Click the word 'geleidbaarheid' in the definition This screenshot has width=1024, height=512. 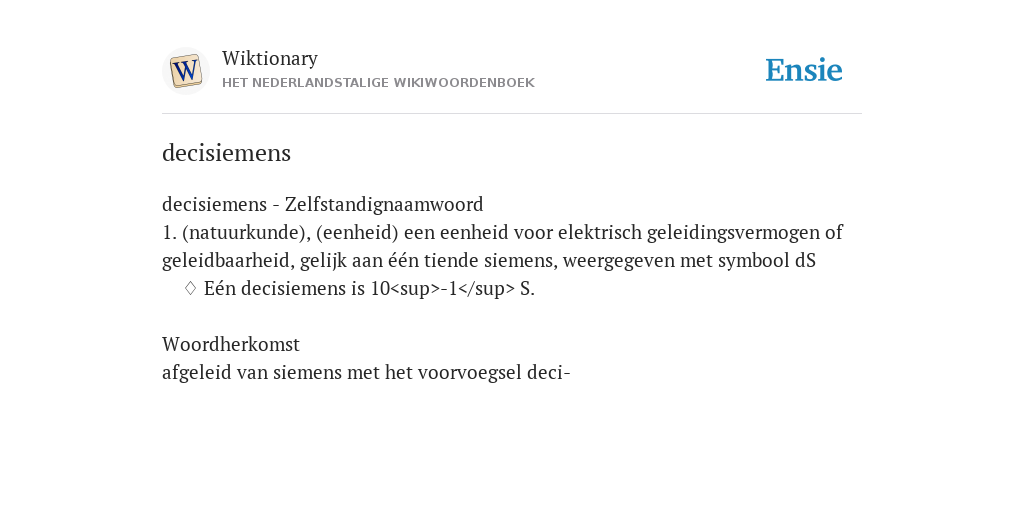(x=229, y=261)
